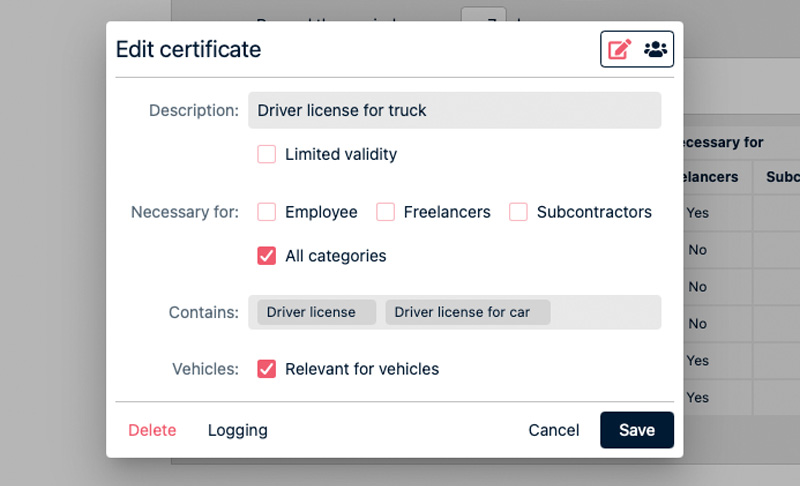The image size is (800, 486).
Task: Select the Subcontractors checkbox
Action: pos(518,212)
